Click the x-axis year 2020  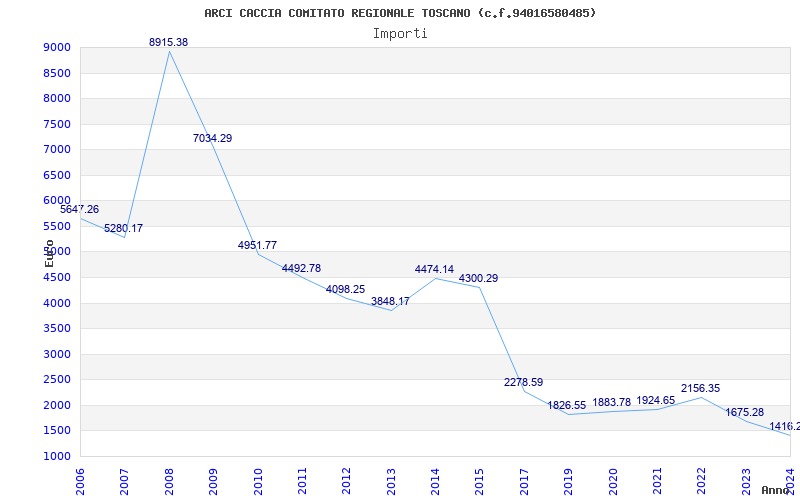pyautogui.click(x=613, y=481)
